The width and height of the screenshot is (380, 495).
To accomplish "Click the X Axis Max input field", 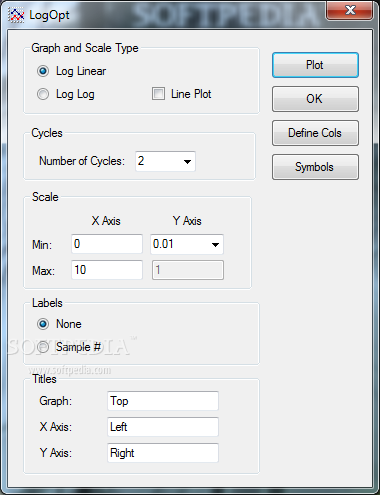I will pyautogui.click(x=107, y=270).
